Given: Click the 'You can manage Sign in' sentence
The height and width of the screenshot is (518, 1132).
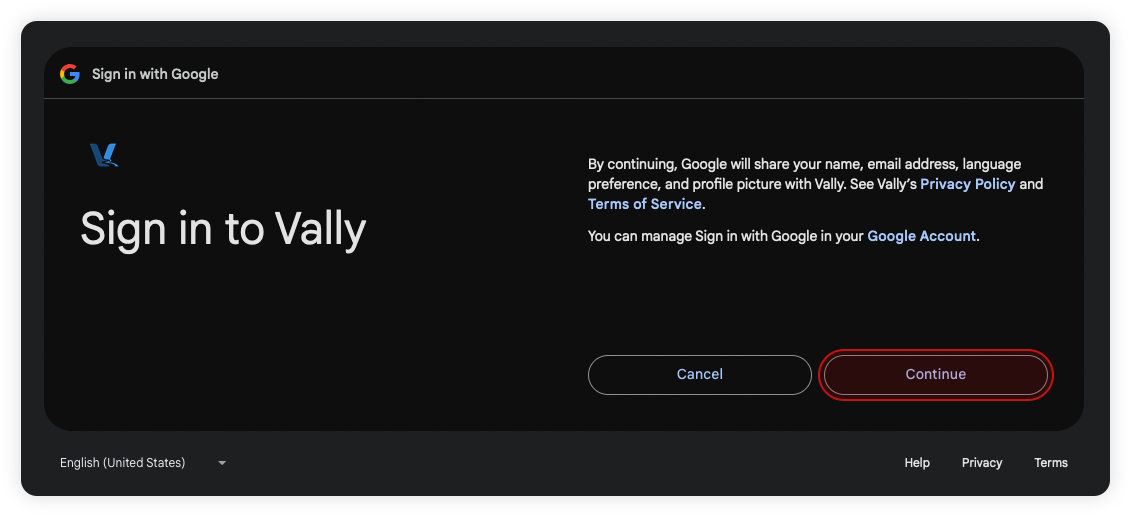Looking at the screenshot, I should [x=726, y=236].
